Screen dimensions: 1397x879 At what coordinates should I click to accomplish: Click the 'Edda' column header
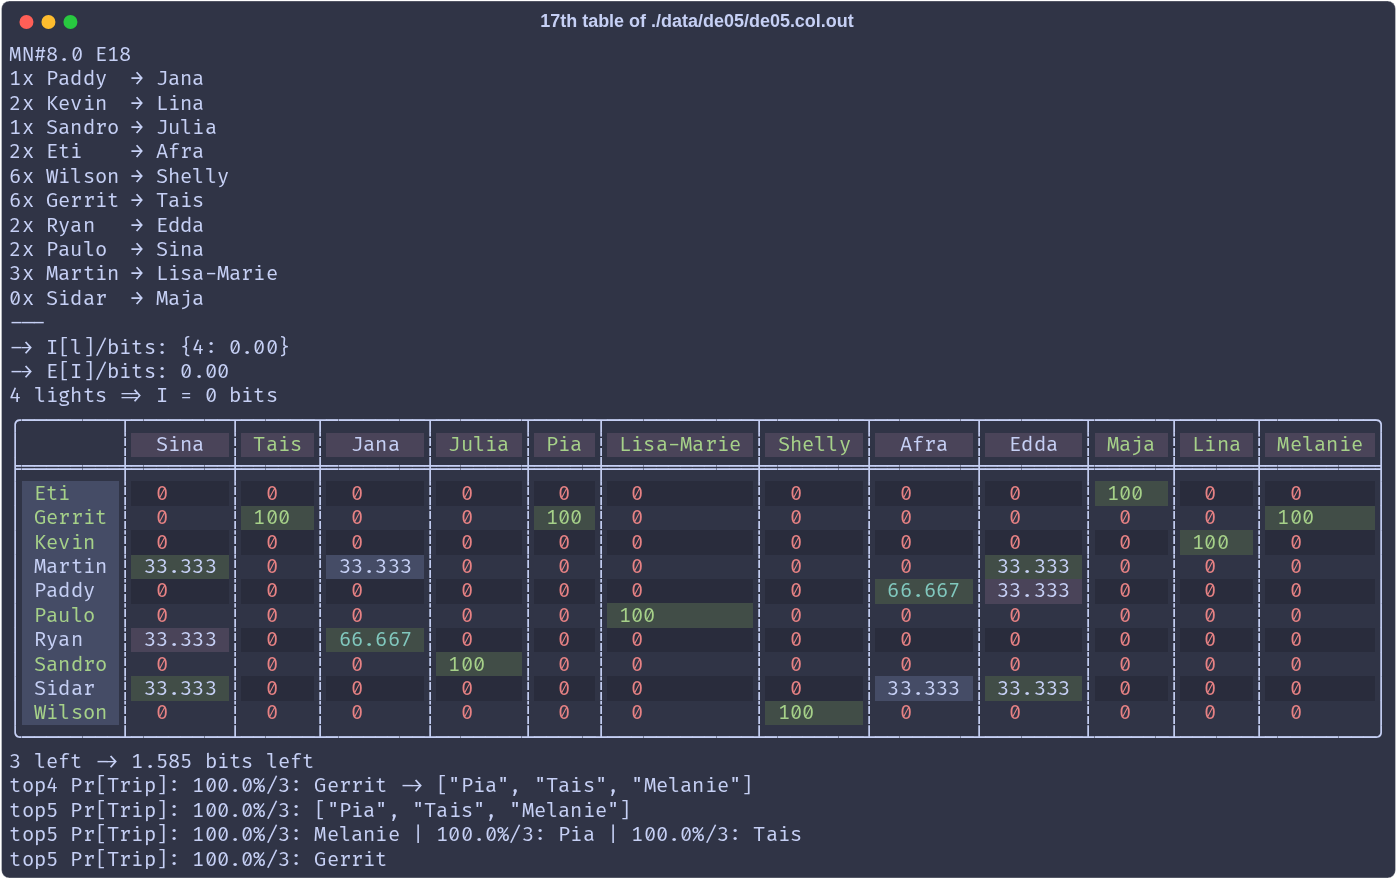(x=1034, y=444)
